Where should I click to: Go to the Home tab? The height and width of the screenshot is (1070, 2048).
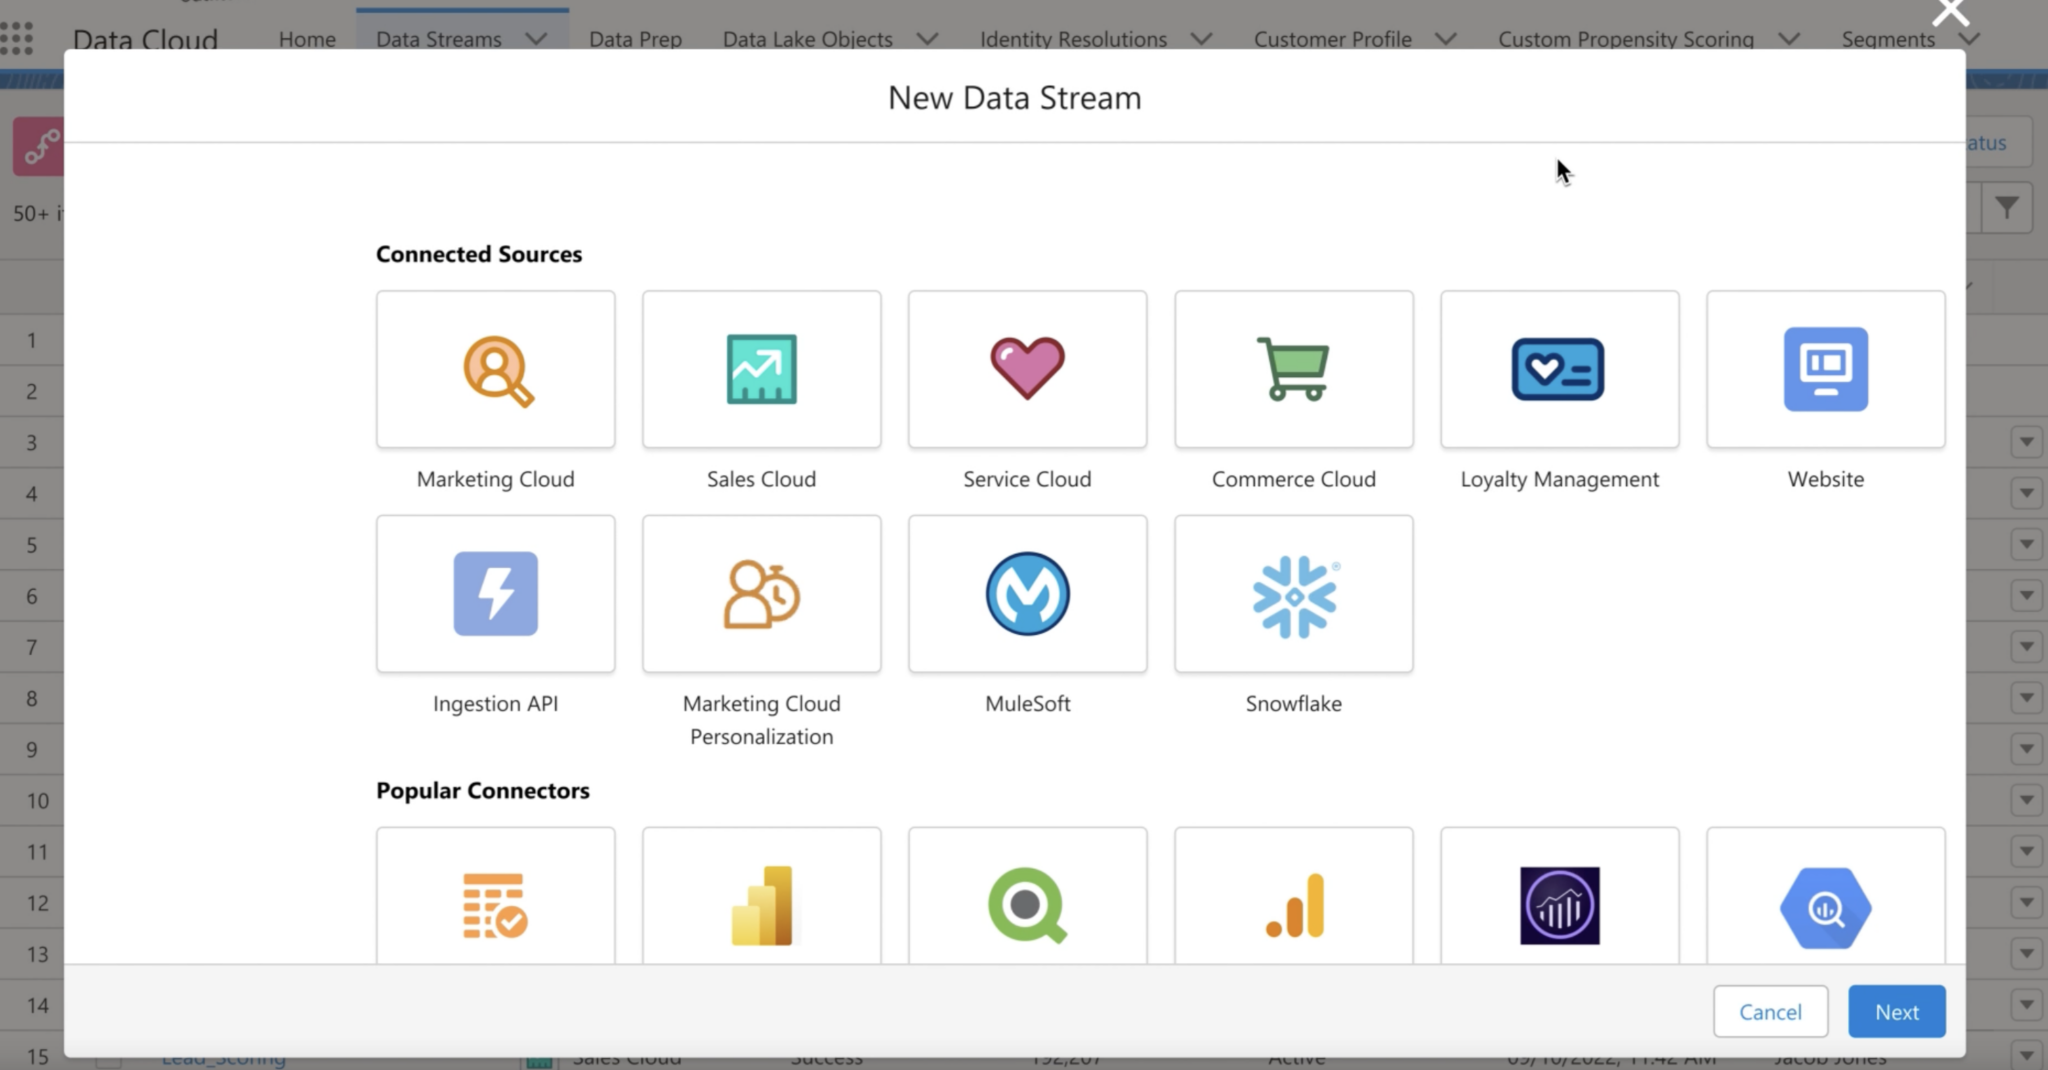pyautogui.click(x=307, y=39)
